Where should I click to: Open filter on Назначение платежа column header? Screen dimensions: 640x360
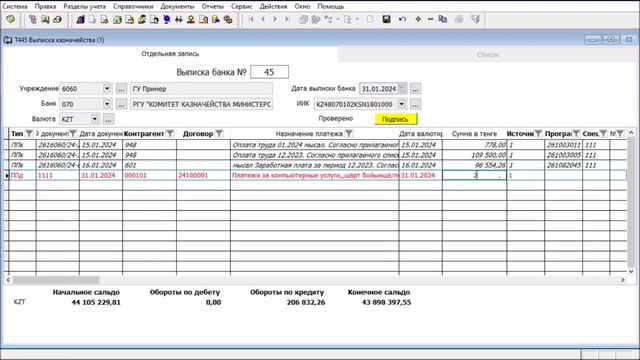(x=349, y=133)
